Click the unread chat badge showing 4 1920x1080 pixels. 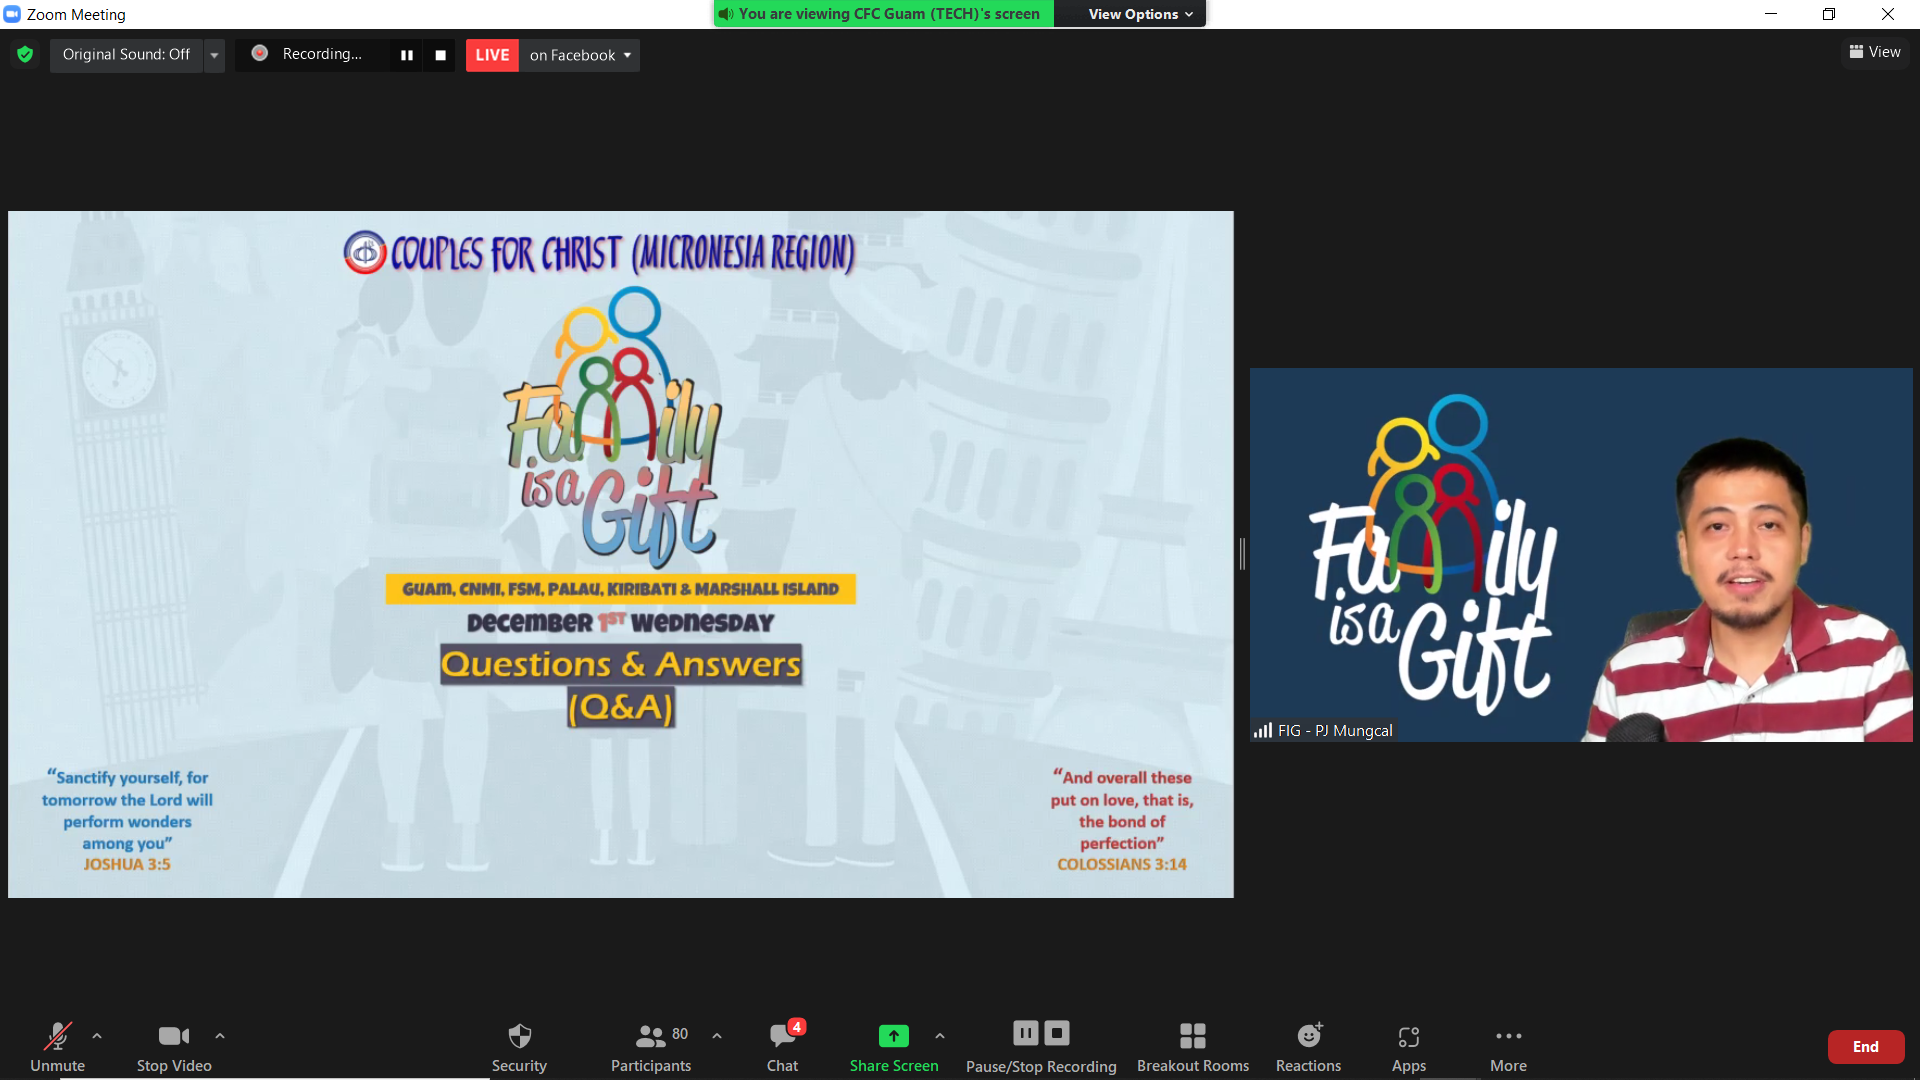pos(796,1027)
